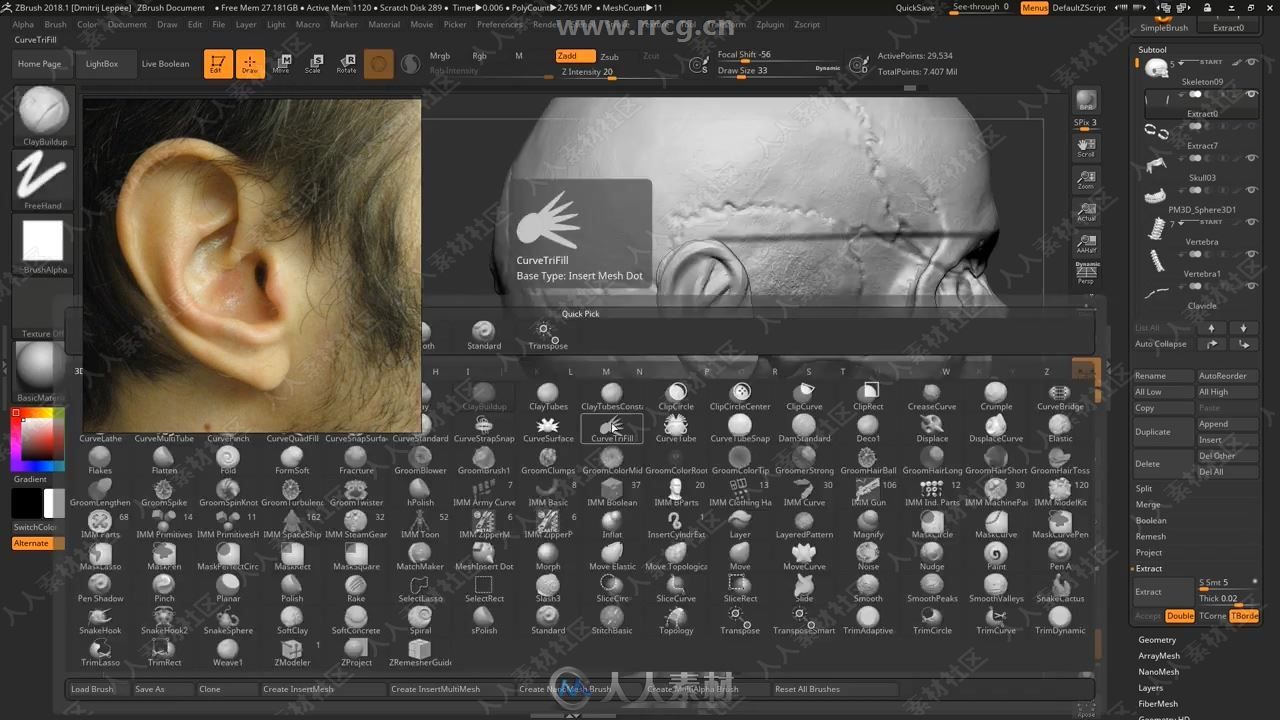This screenshot has height=720, width=1280.
Task: Open the Document menu
Action: click(x=127, y=24)
